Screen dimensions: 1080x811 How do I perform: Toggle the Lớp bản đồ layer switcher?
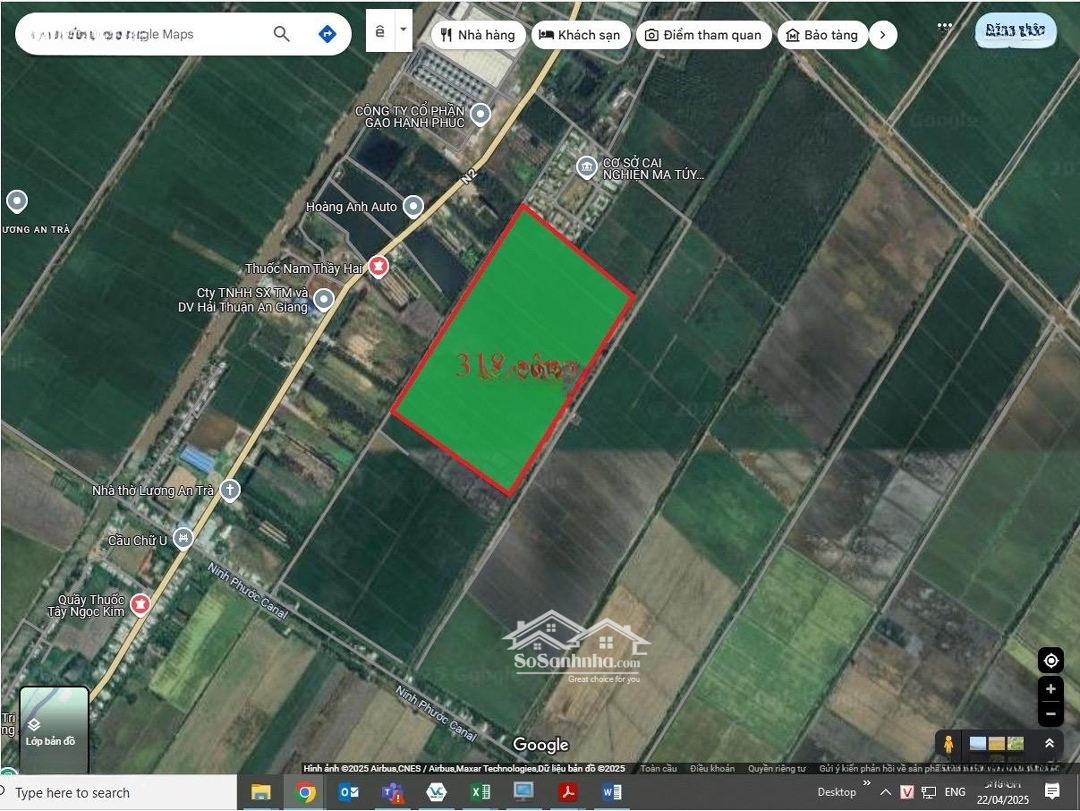pyautogui.click(x=54, y=729)
